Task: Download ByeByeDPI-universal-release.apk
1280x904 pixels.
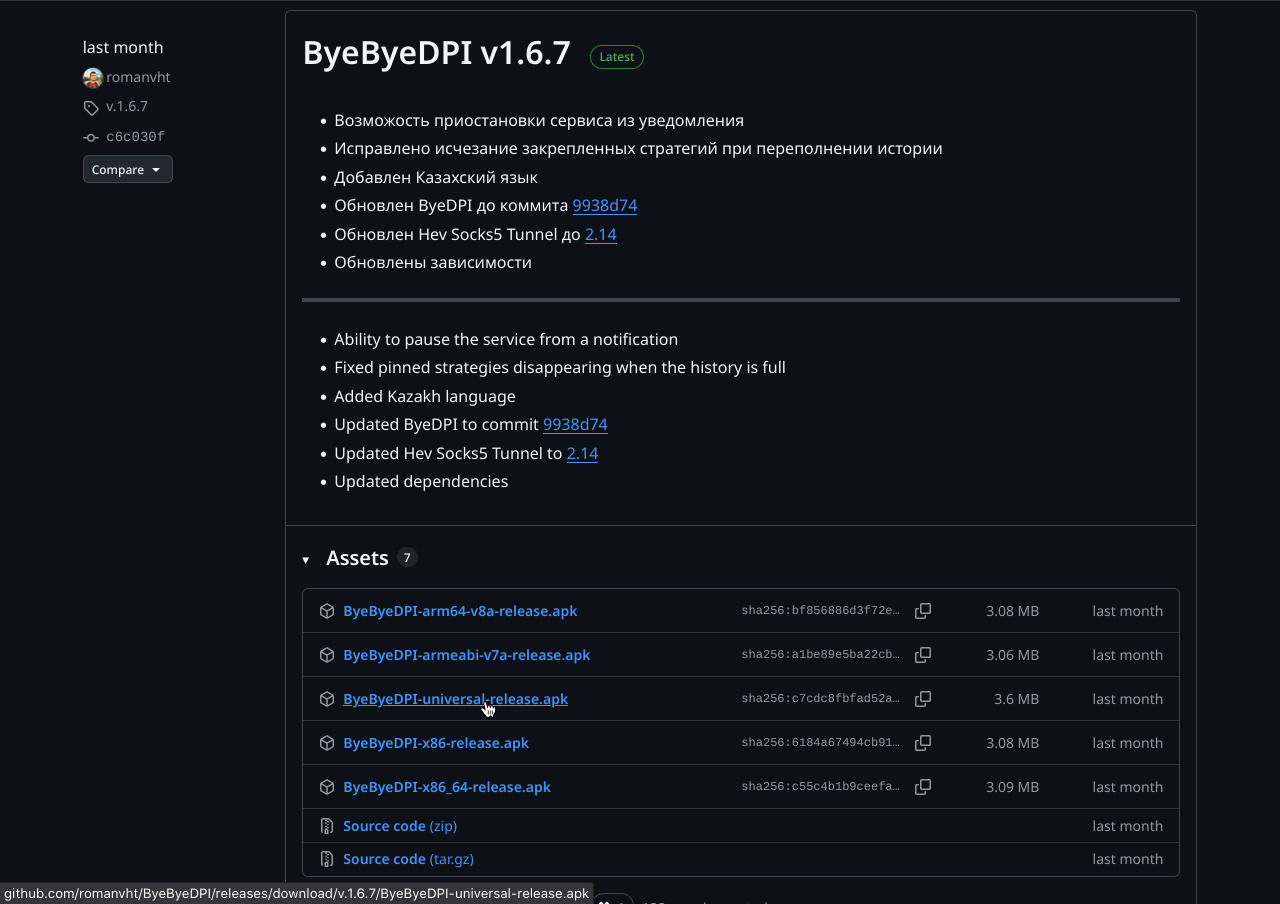Action: click(x=455, y=699)
